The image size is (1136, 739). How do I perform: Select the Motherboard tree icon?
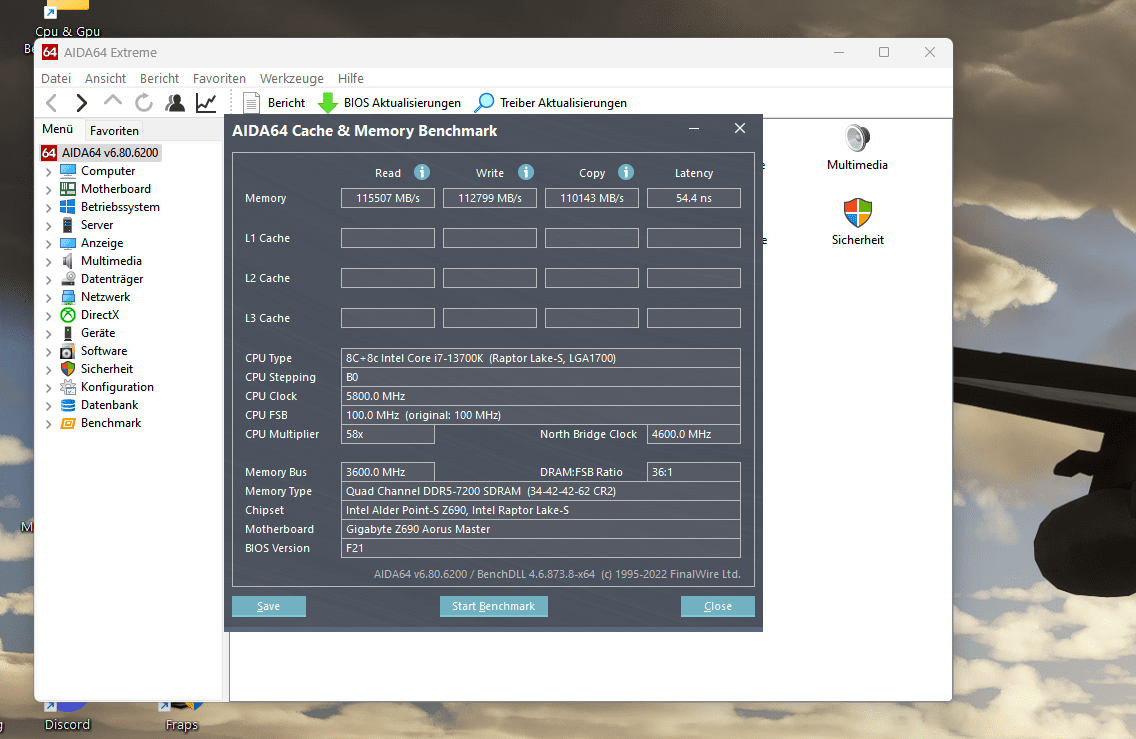(68, 189)
